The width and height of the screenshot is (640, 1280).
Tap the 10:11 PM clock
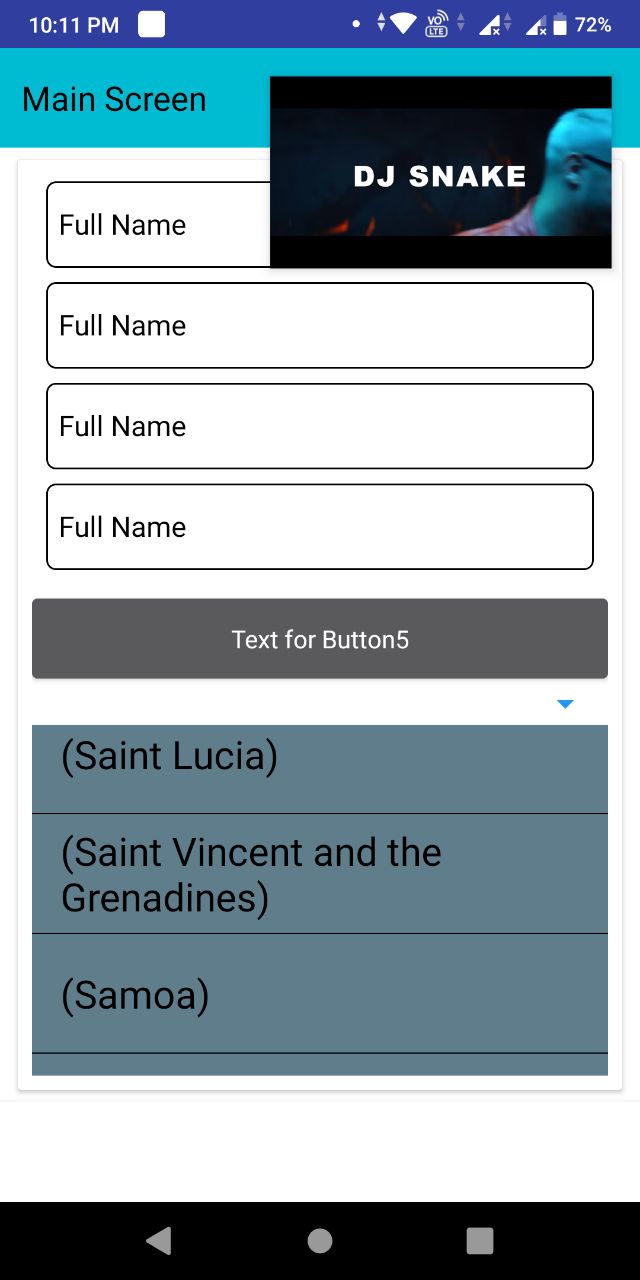coord(74,25)
